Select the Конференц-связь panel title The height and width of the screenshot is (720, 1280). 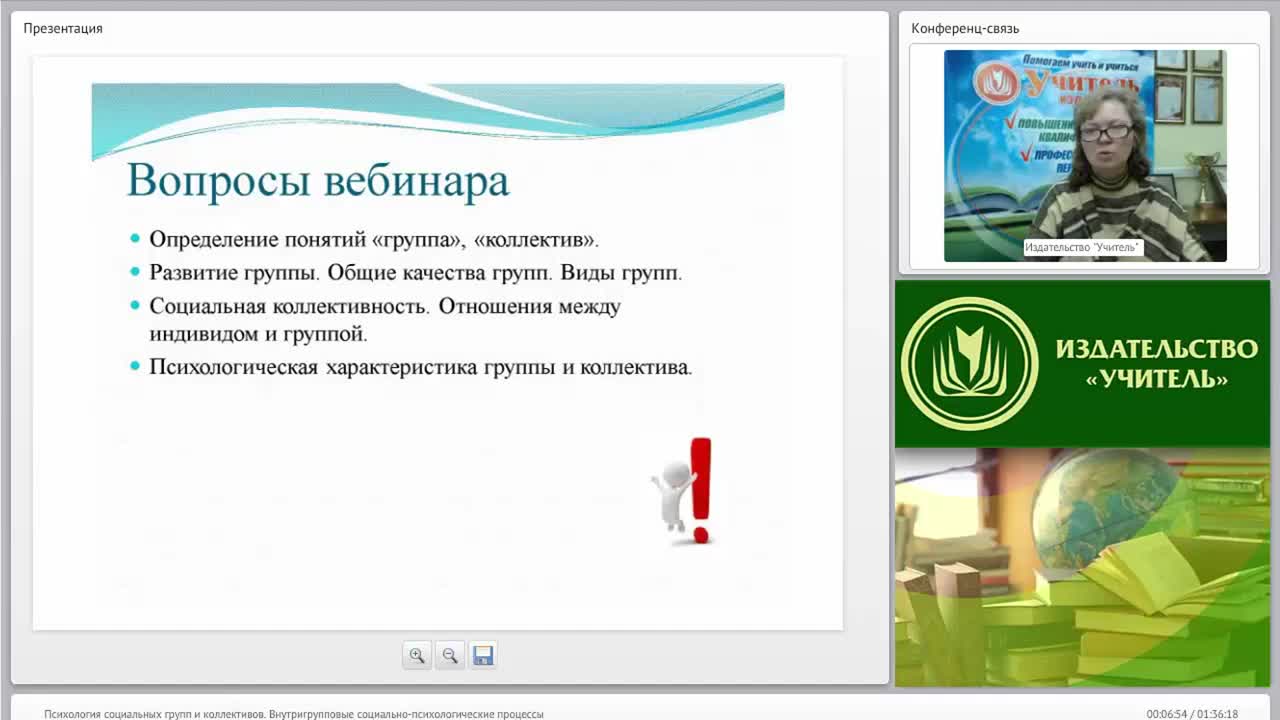click(965, 28)
